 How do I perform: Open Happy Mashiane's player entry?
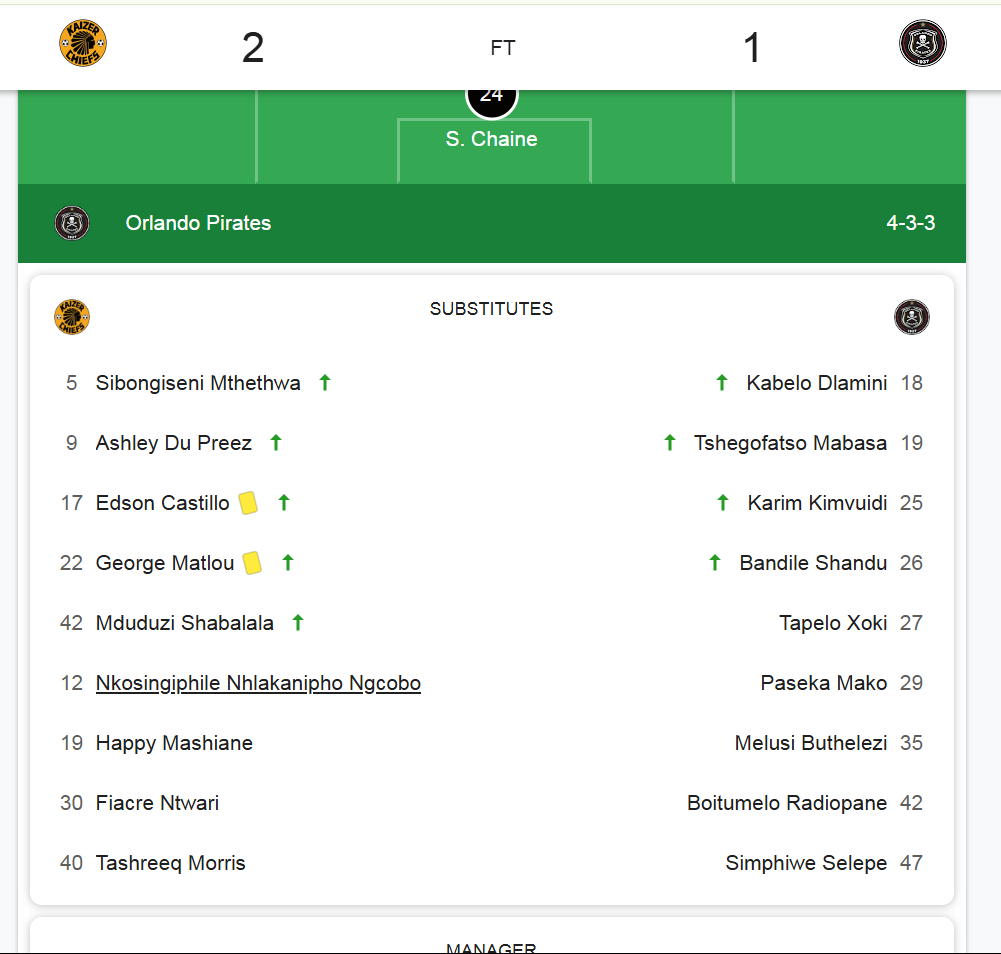(x=174, y=743)
